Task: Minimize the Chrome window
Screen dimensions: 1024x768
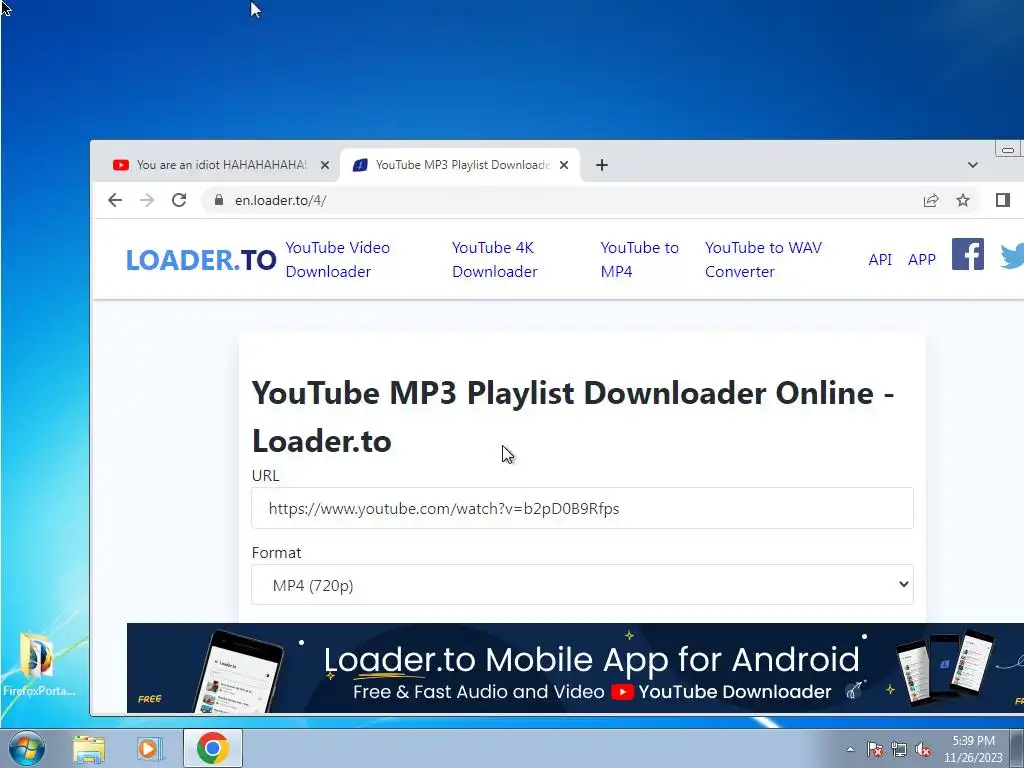Action: tap(1008, 150)
